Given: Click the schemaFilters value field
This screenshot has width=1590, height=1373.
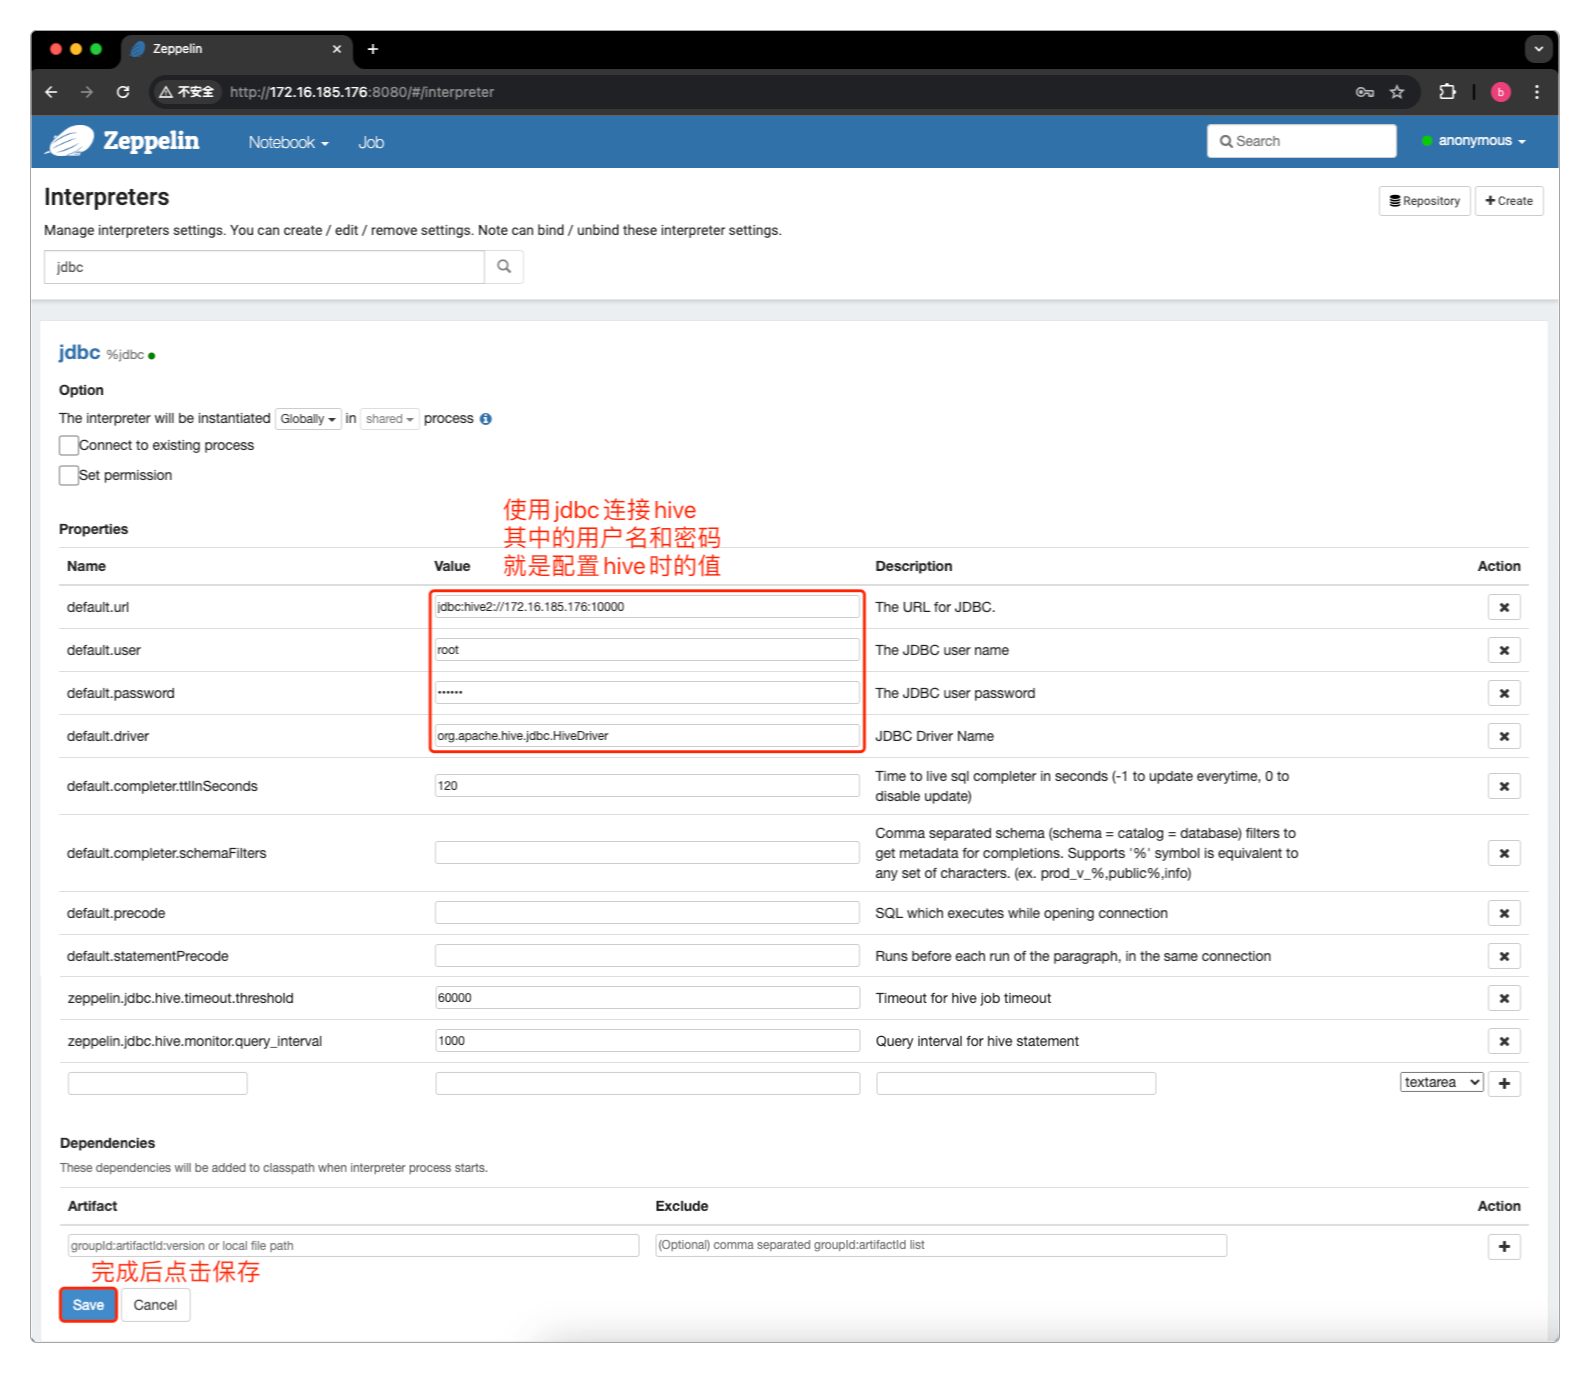Looking at the screenshot, I should (x=647, y=853).
